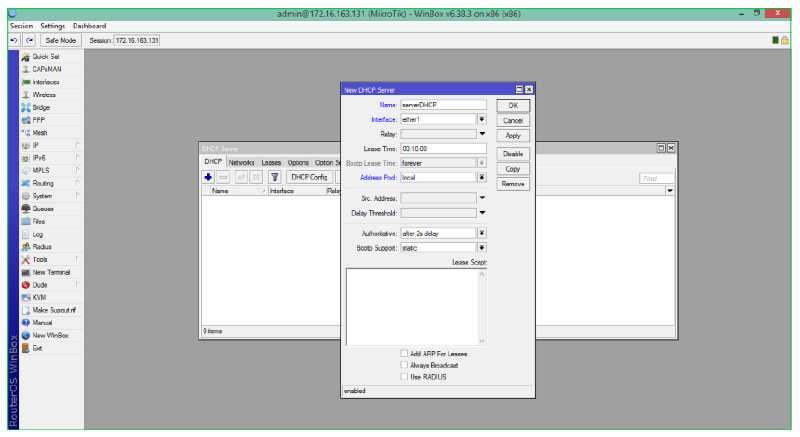Click the Disable button

[x=513, y=154]
